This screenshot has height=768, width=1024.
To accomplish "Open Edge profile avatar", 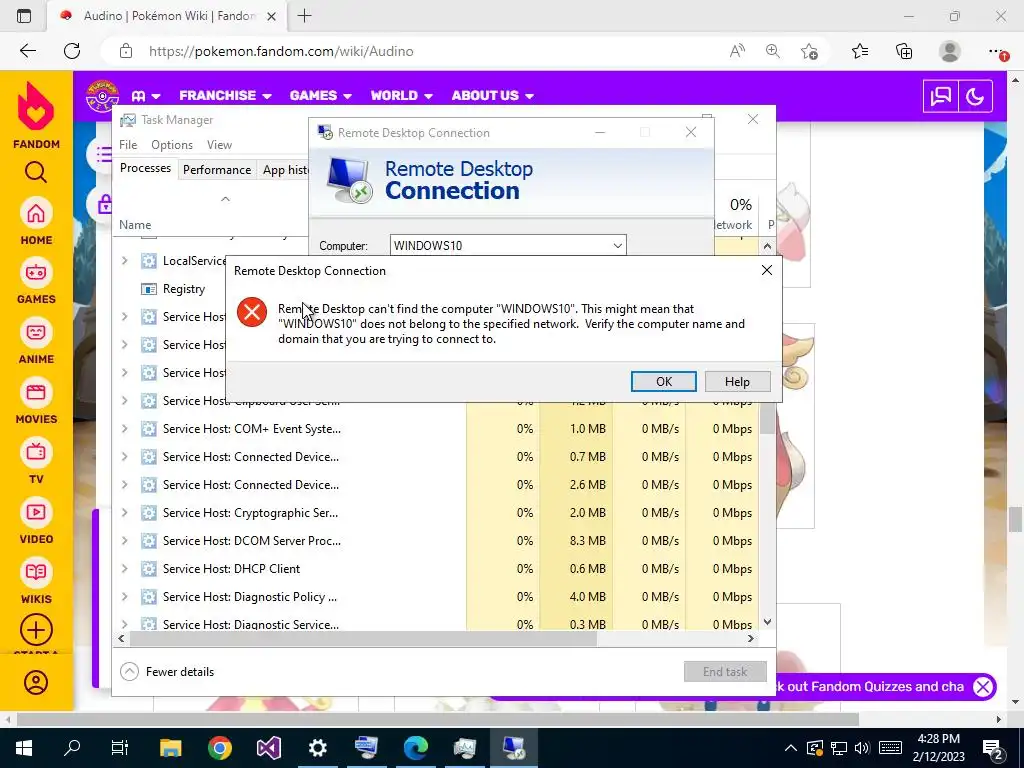I will pyautogui.click(x=950, y=51).
